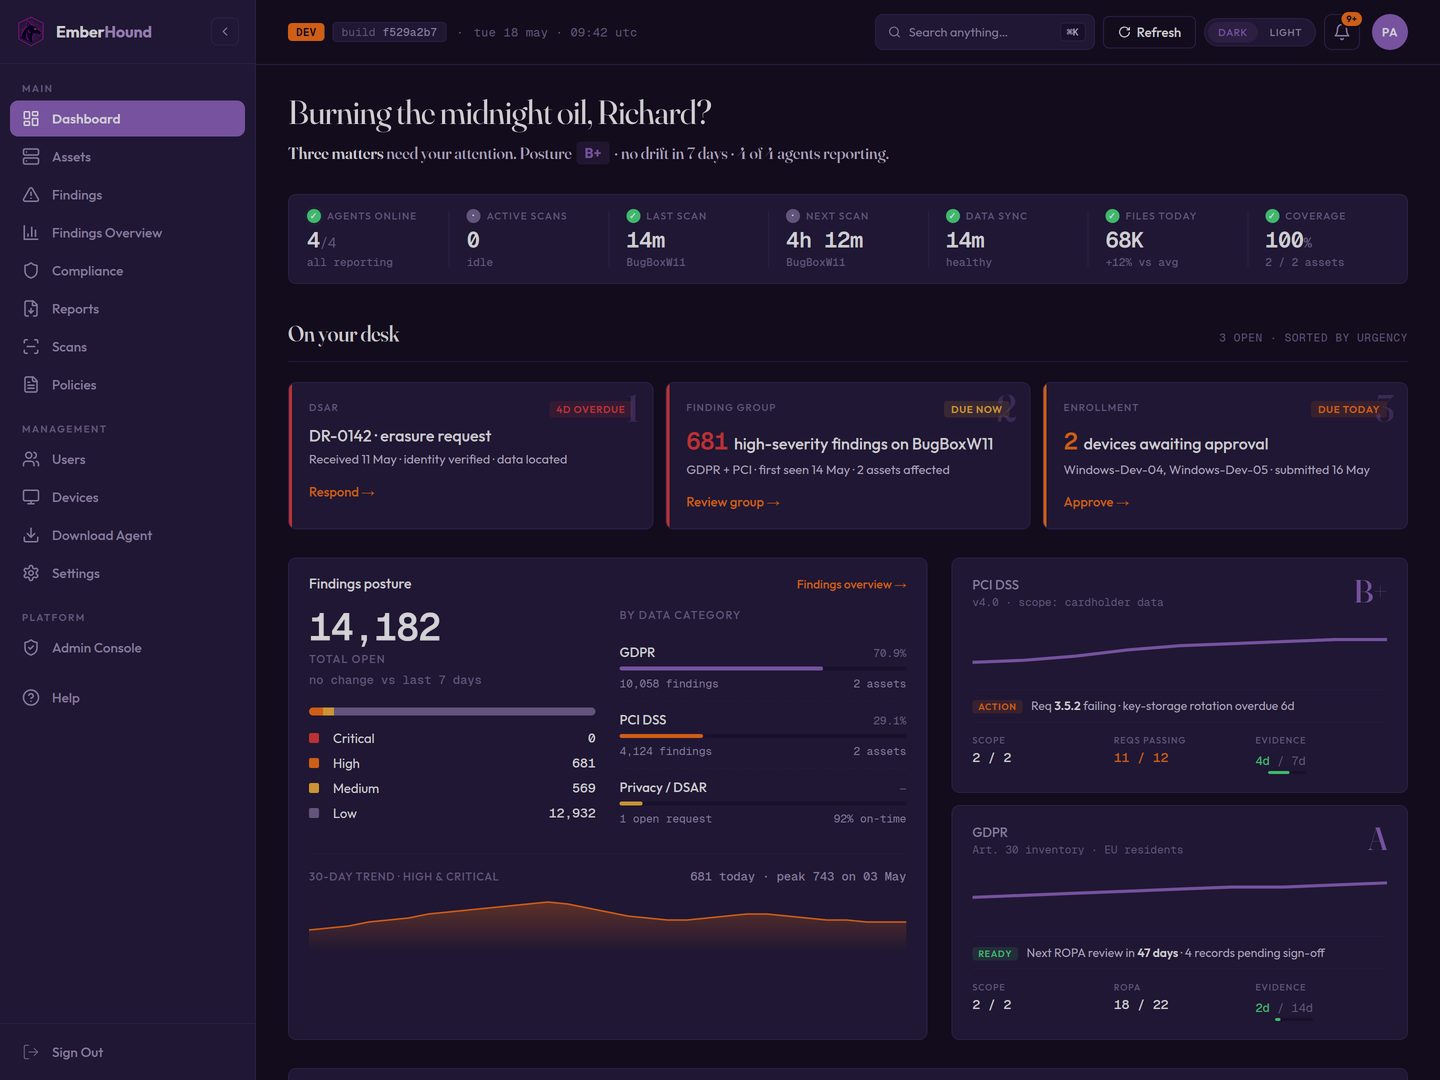Open Help via question mark icon

[x=31, y=698]
